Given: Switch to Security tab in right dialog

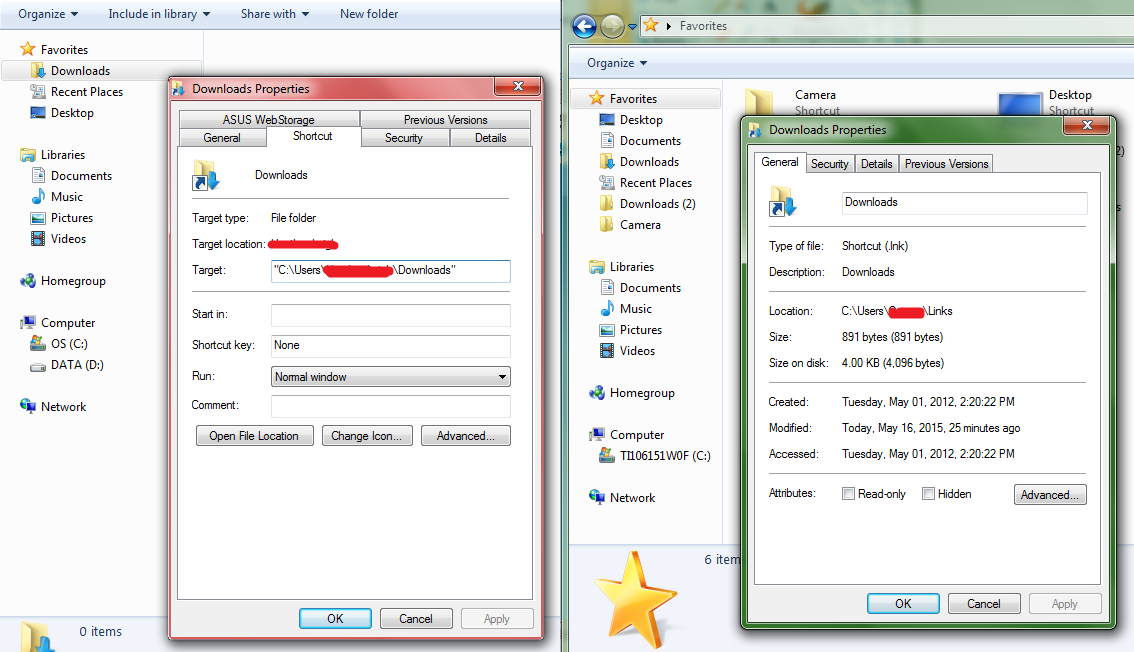Looking at the screenshot, I should tap(830, 164).
